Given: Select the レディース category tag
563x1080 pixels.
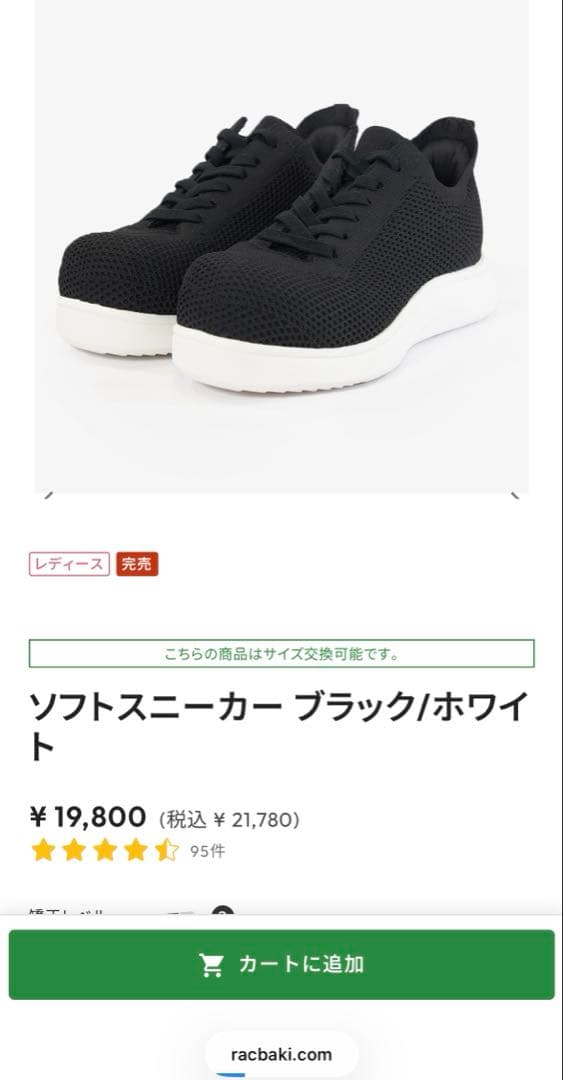Looking at the screenshot, I should pos(69,564).
